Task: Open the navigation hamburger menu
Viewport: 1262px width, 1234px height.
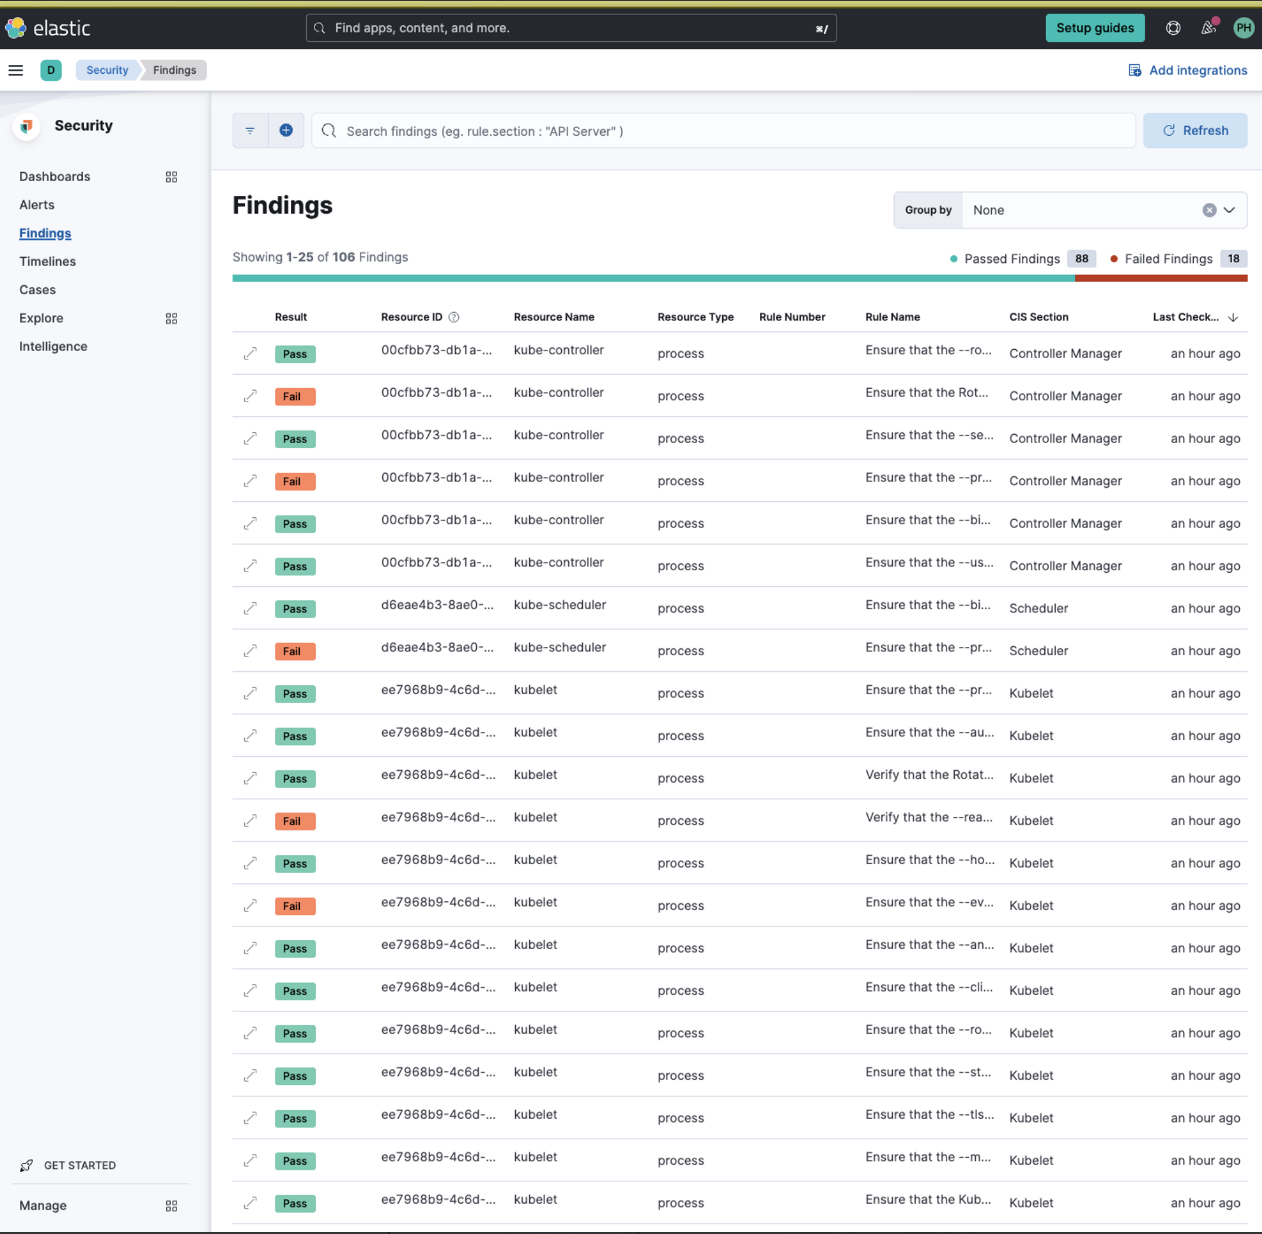Action: [x=15, y=70]
